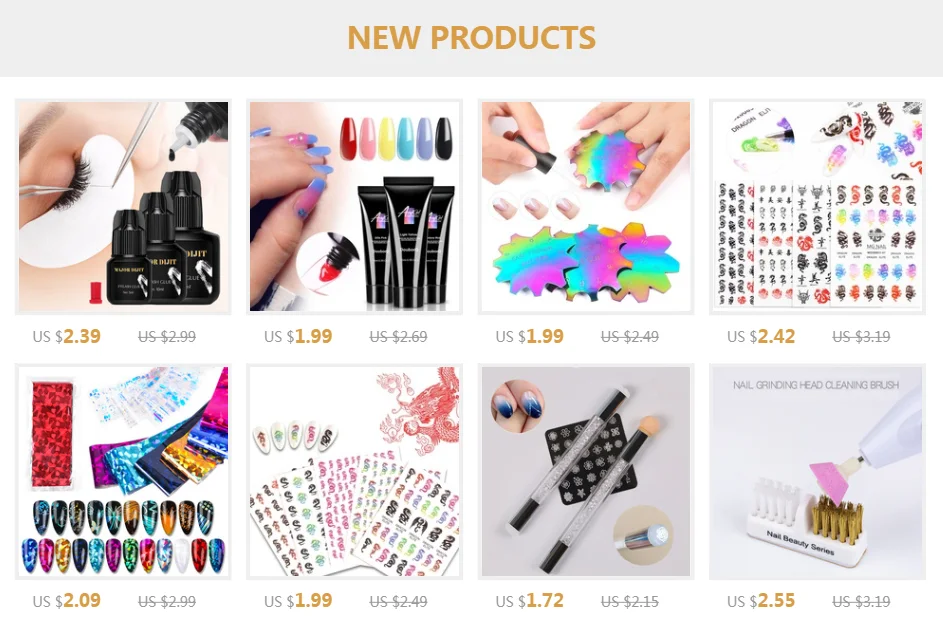Click the US $1.99 price under gel tubes
Viewport: 943px width, 643px height.
(x=298, y=336)
